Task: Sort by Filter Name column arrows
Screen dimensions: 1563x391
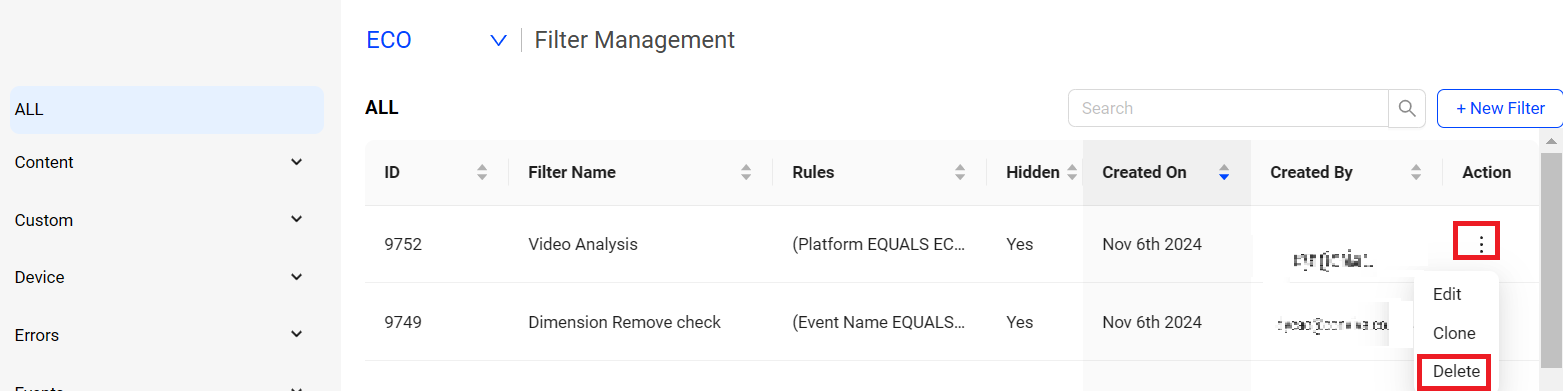Action: (746, 172)
